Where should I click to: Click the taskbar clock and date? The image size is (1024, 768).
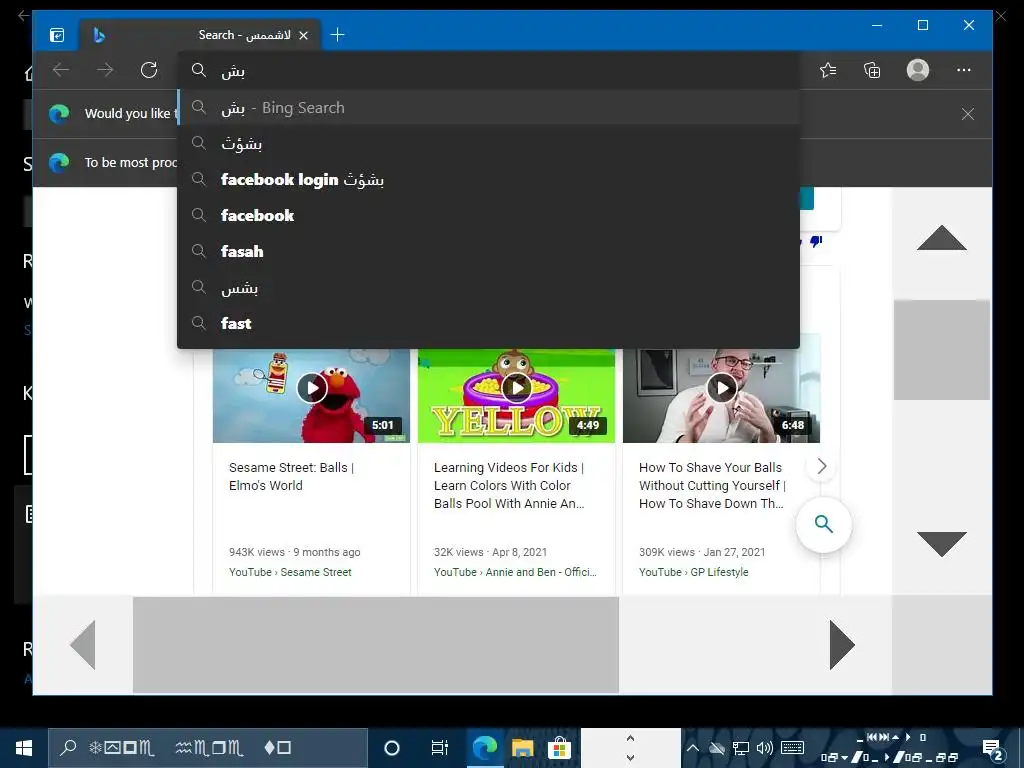pyautogui.click(x=889, y=748)
